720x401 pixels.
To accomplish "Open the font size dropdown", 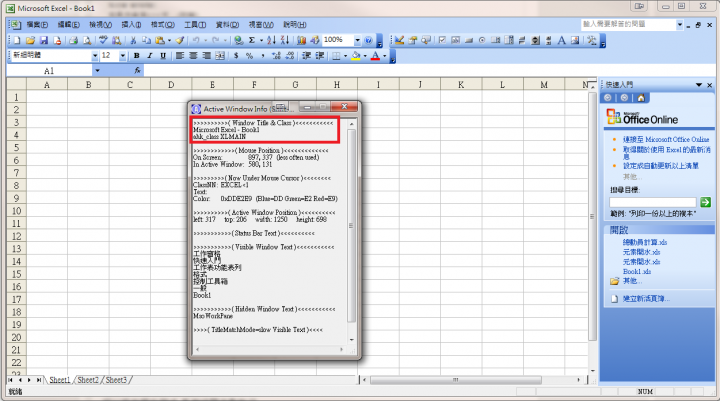I will tap(123, 56).
